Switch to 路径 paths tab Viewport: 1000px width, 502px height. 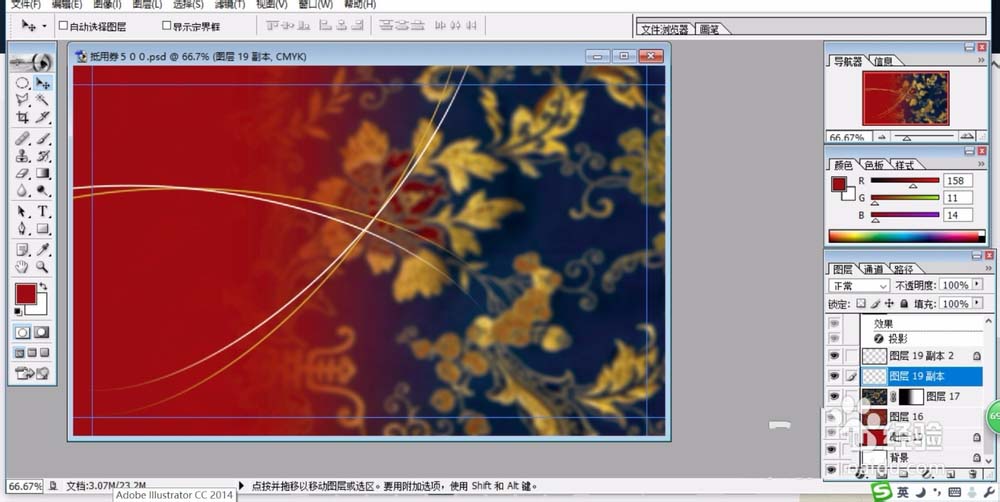(903, 269)
